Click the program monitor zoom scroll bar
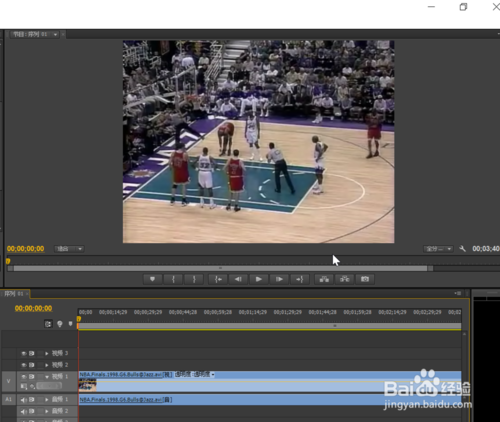This screenshot has width=500, height=422. [x=220, y=268]
